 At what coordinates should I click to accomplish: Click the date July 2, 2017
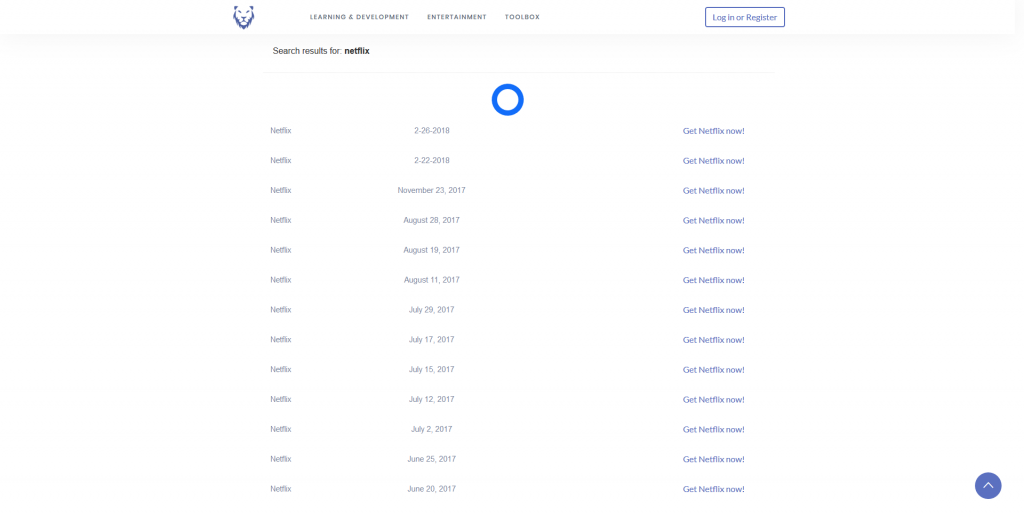(x=432, y=429)
